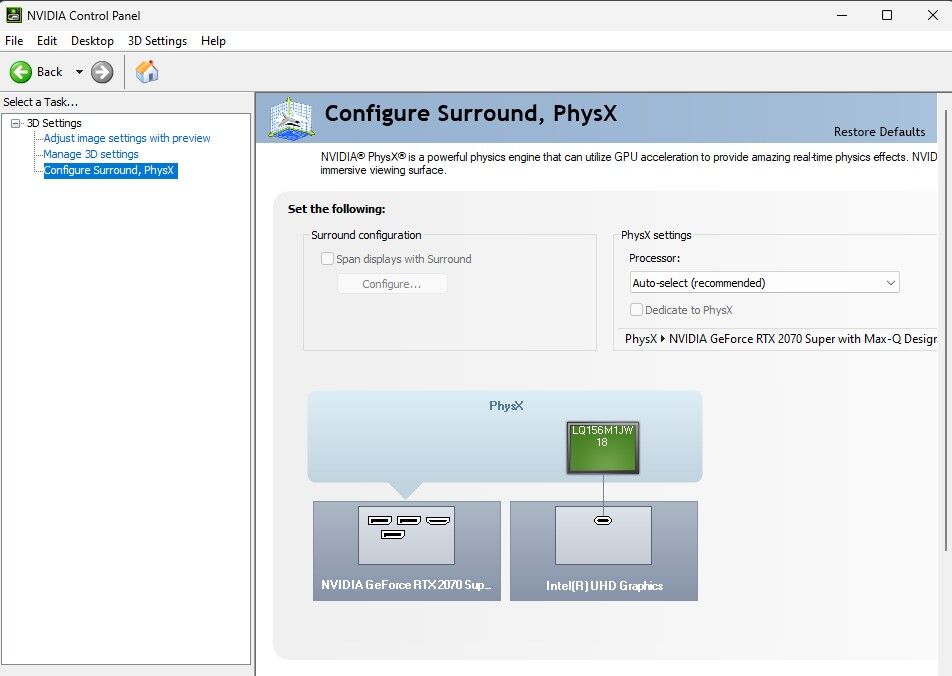Toggle Span displays with Surround checkbox
Screen dimensions: 952x676
327,259
